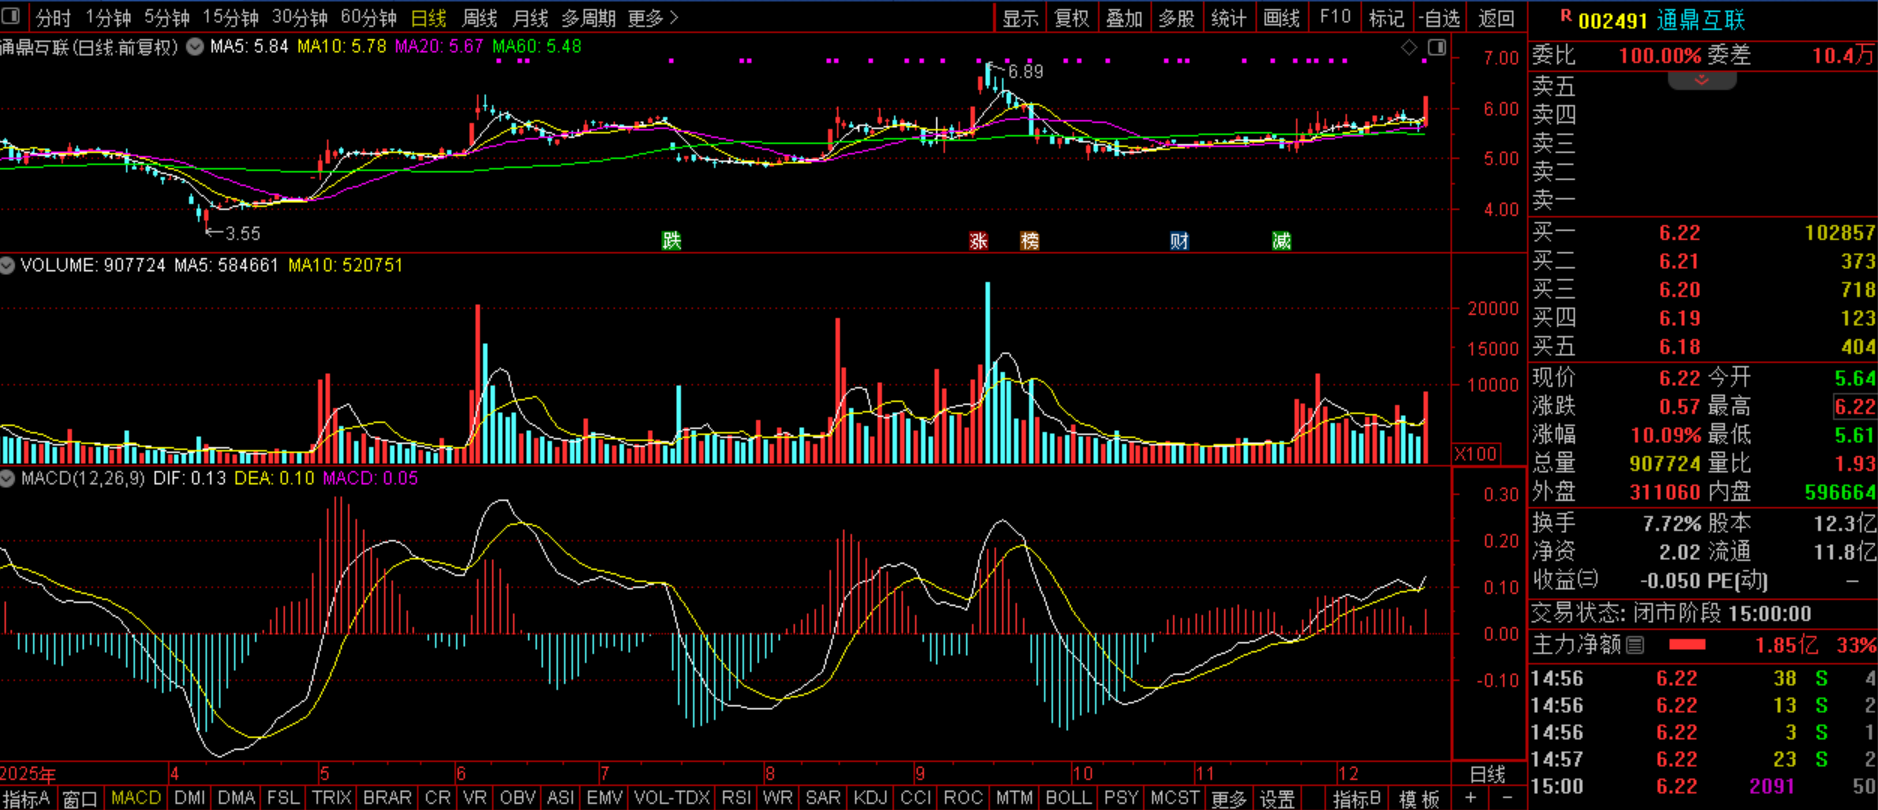Open the 窗口 window menu
Screen dimensions: 1878x810
pos(80,798)
